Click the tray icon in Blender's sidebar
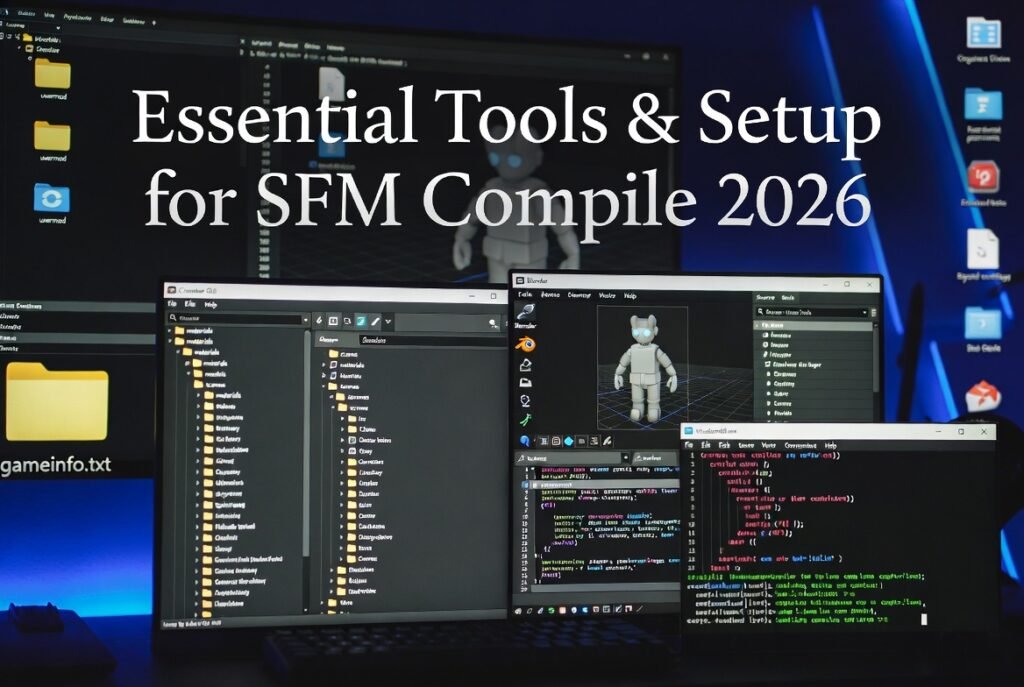Screen dimensions: 1024x687 tap(525, 383)
